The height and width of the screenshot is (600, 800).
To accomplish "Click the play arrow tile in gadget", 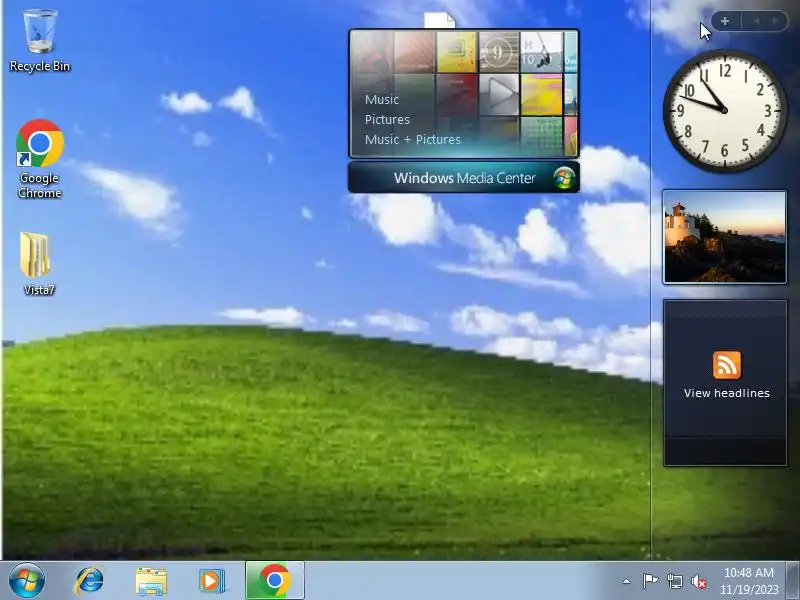I will tap(499, 94).
